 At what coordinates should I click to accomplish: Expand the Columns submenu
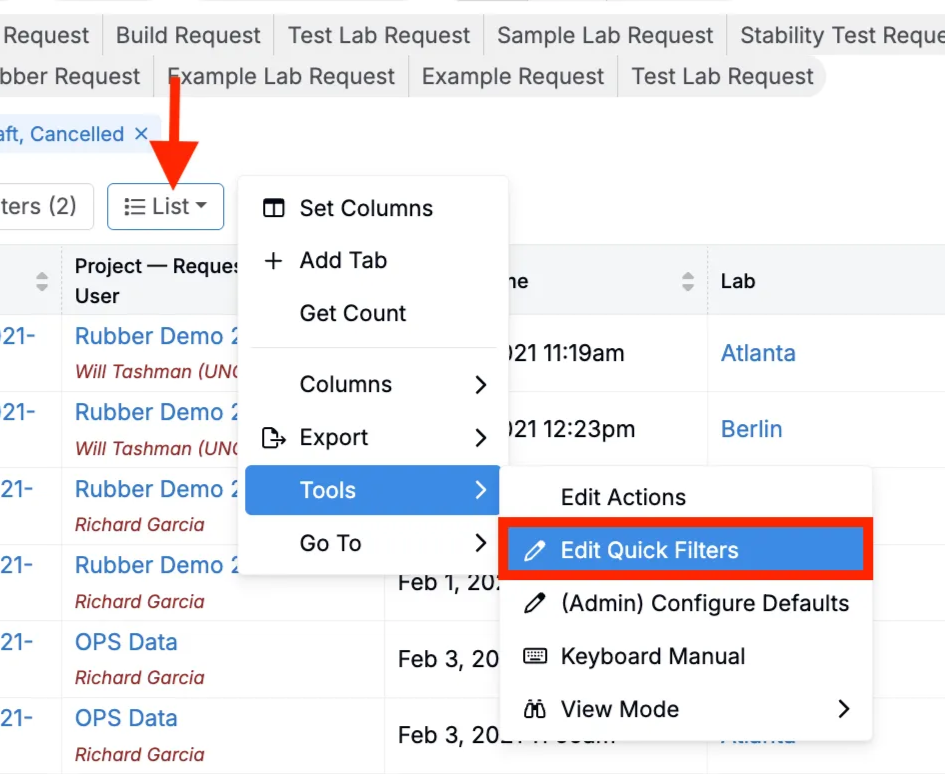[480, 385]
